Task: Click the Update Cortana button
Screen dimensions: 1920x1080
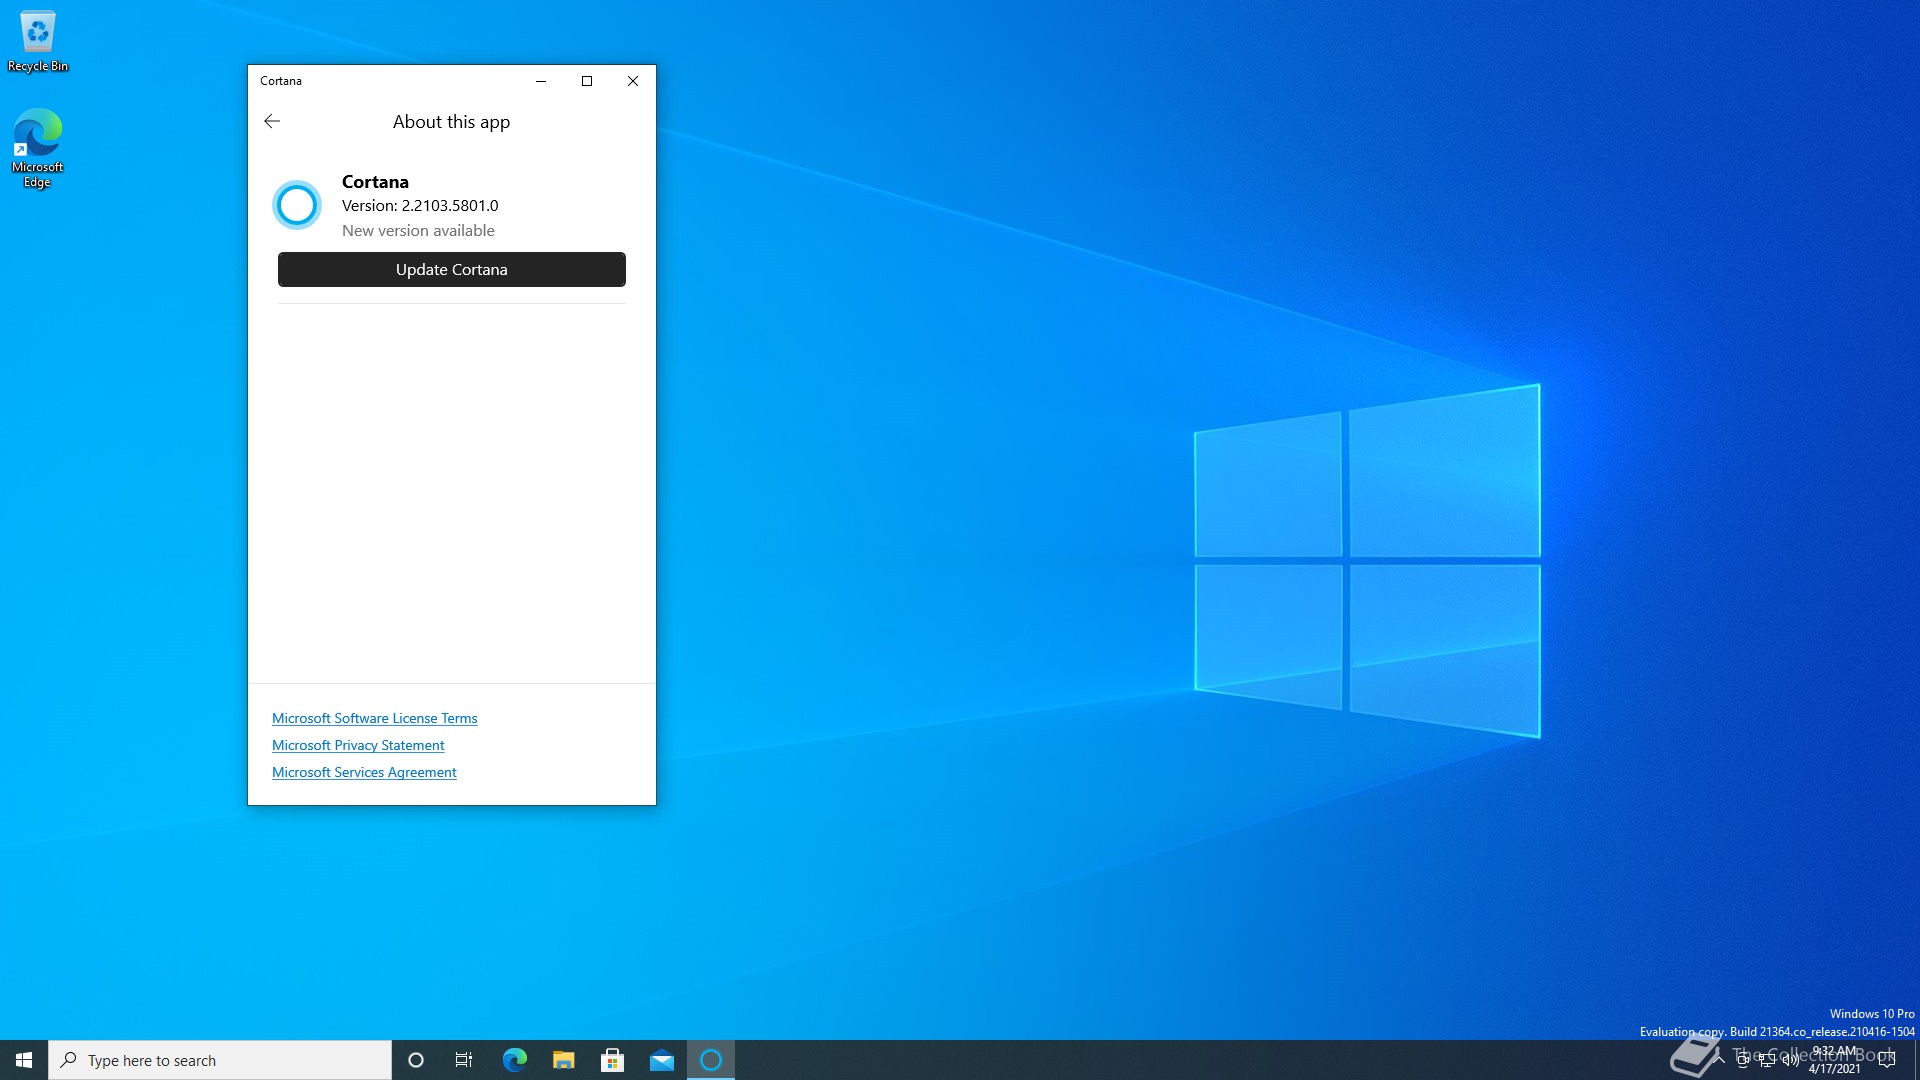Action: pyautogui.click(x=452, y=270)
